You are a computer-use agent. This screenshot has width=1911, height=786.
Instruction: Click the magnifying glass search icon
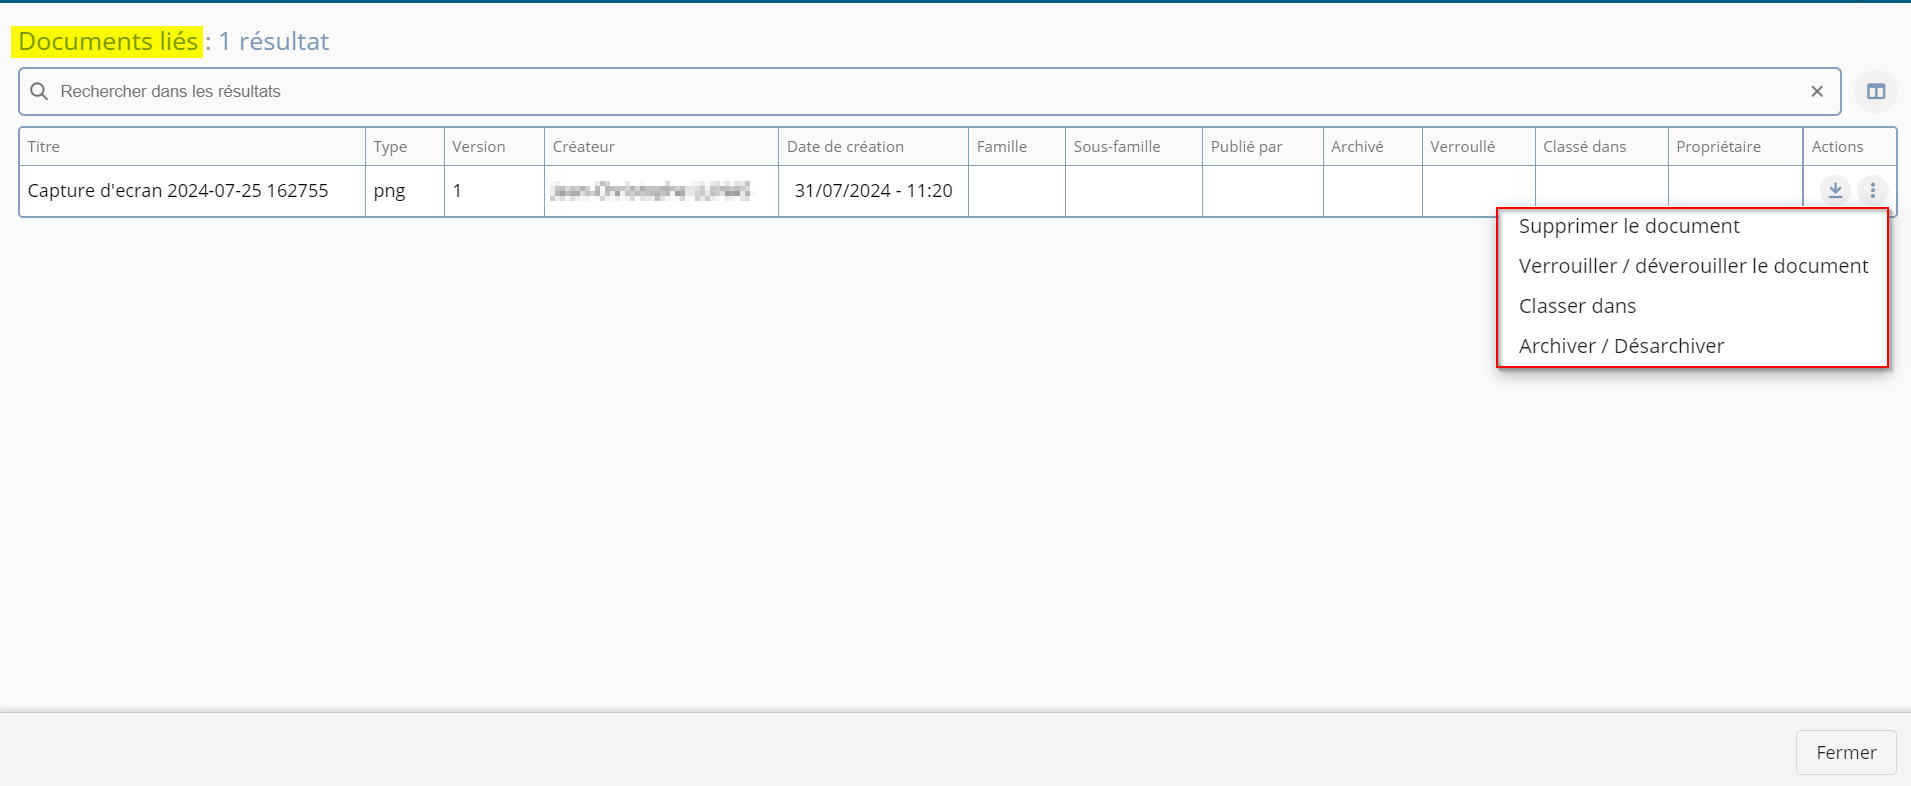pyautogui.click(x=39, y=91)
